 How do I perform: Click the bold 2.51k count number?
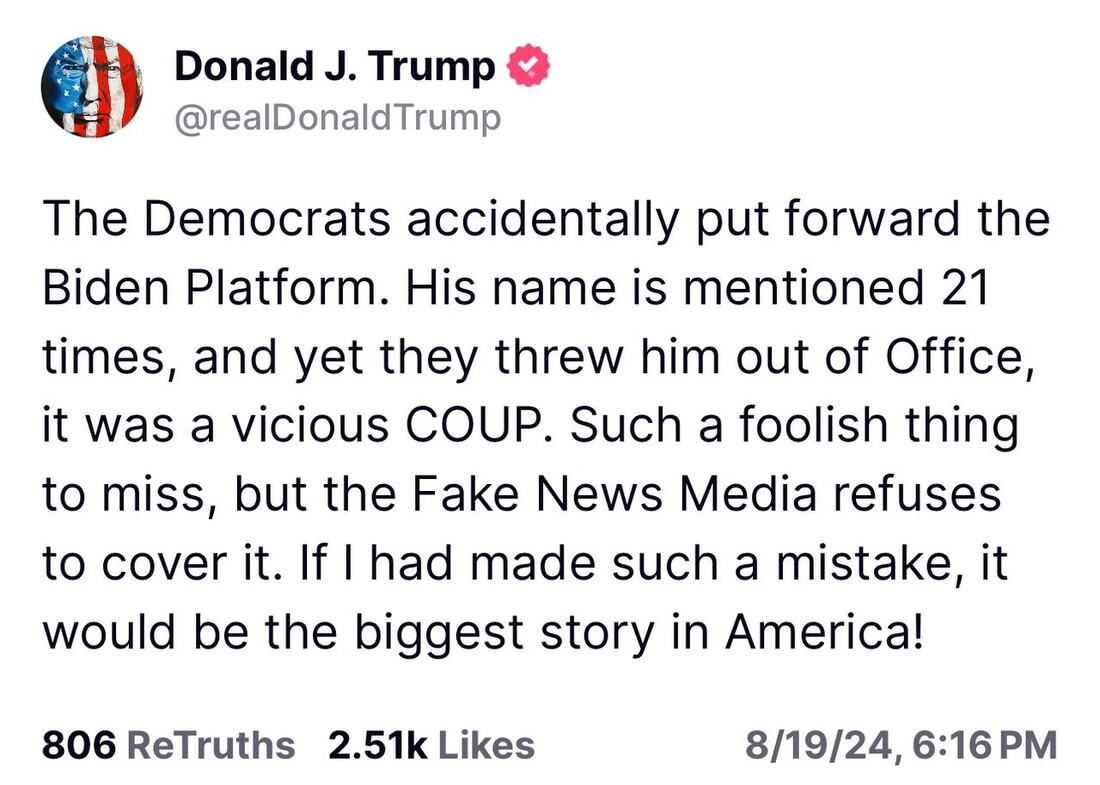(x=378, y=745)
